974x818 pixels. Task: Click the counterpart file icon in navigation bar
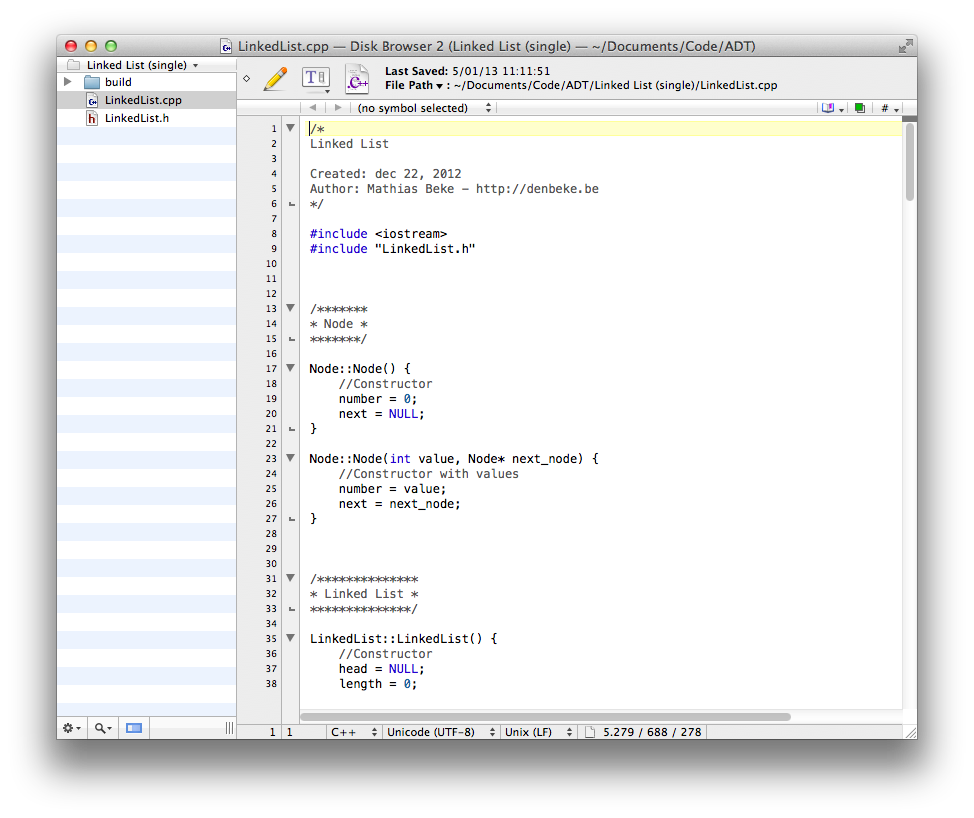(x=859, y=108)
